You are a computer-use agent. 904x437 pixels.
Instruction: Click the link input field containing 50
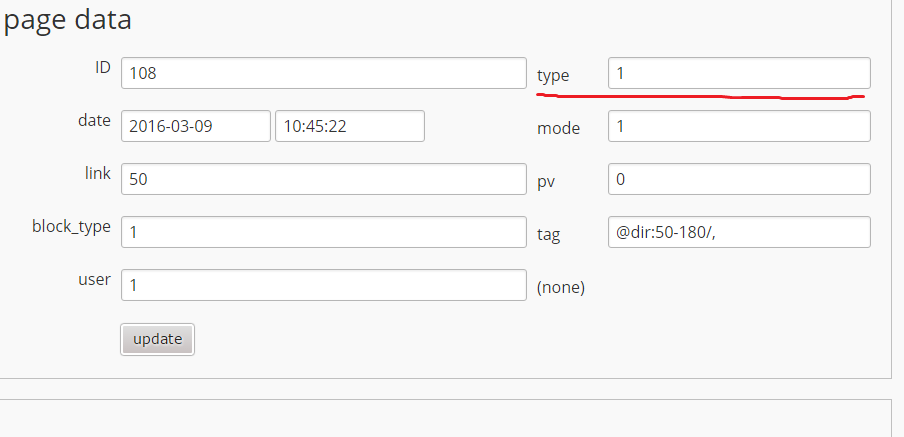(323, 179)
